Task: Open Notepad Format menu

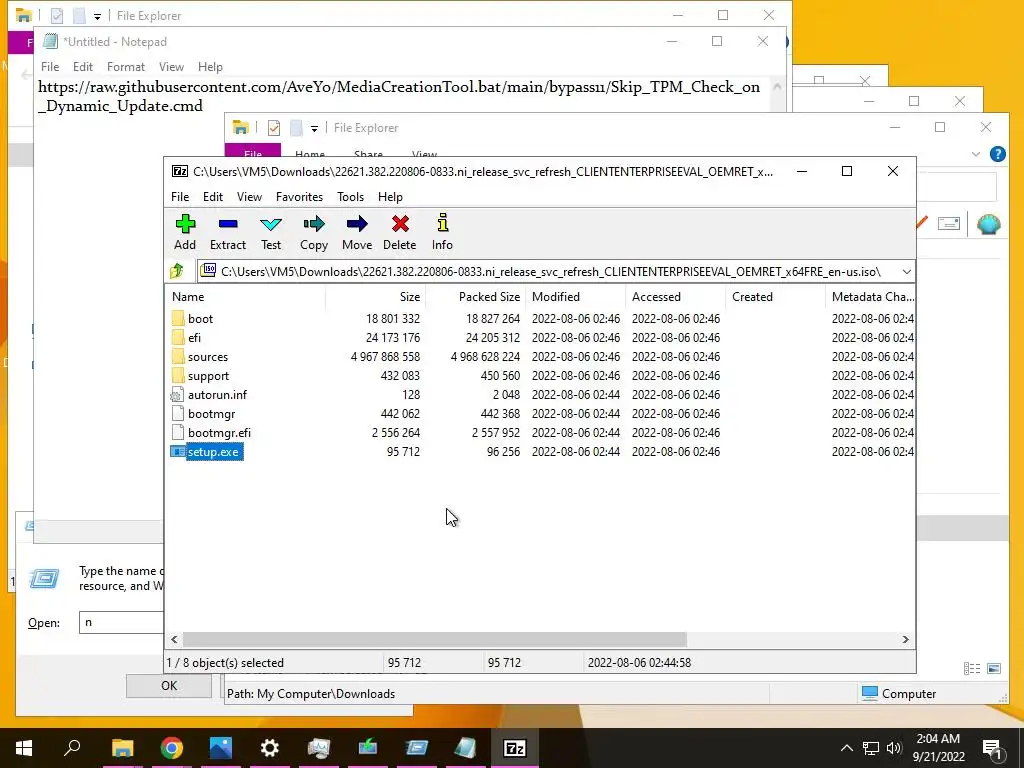Action: [x=125, y=67]
